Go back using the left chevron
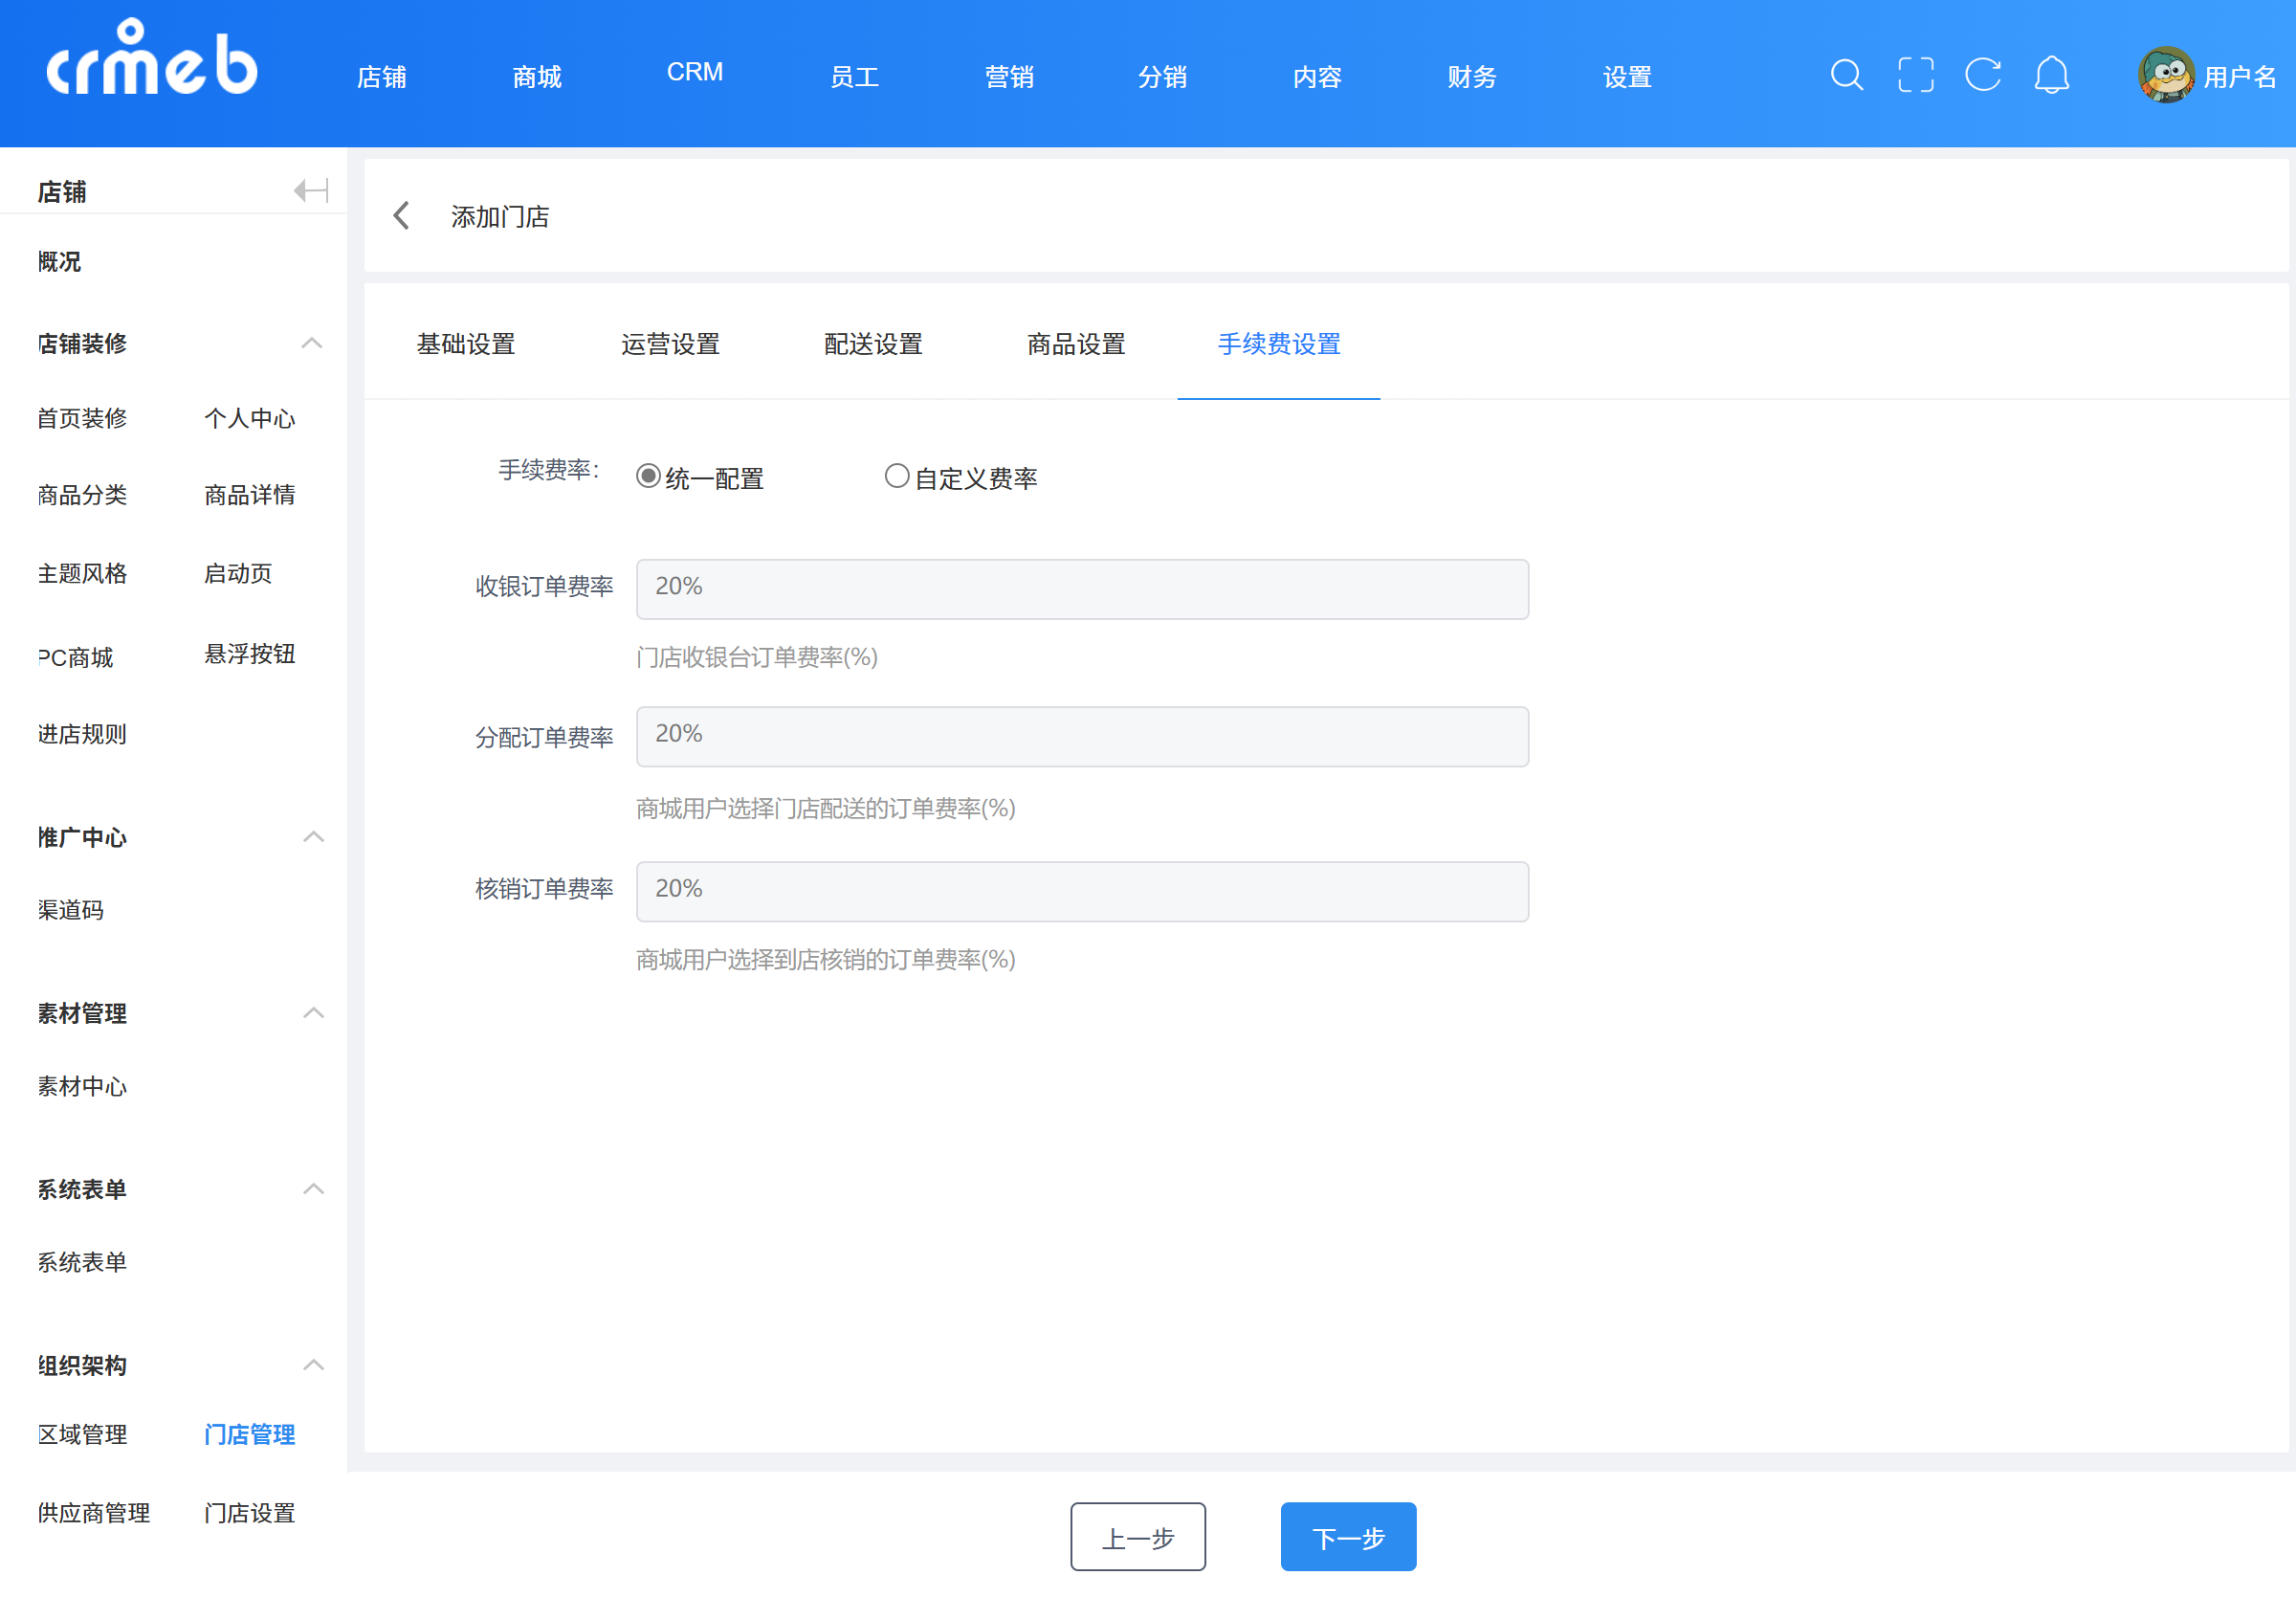This screenshot has width=2296, height=1598. click(x=402, y=216)
